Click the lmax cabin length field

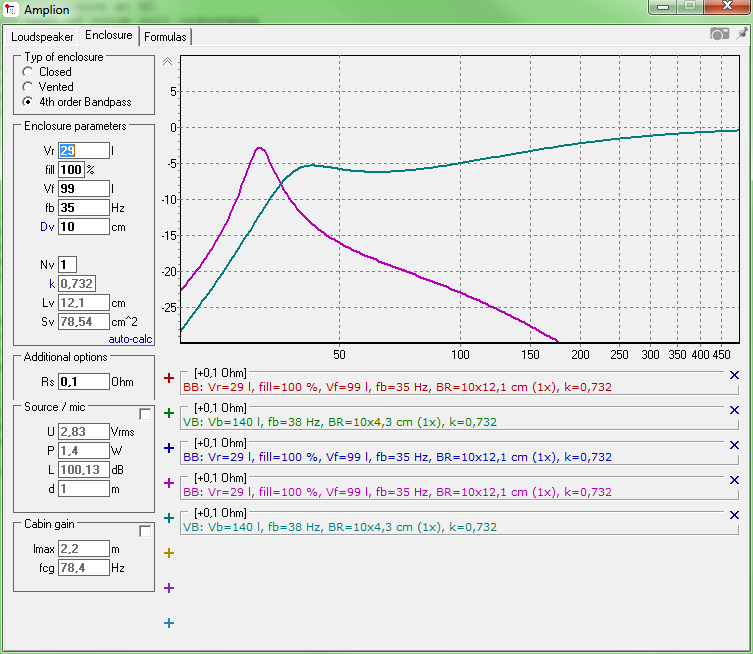click(84, 549)
